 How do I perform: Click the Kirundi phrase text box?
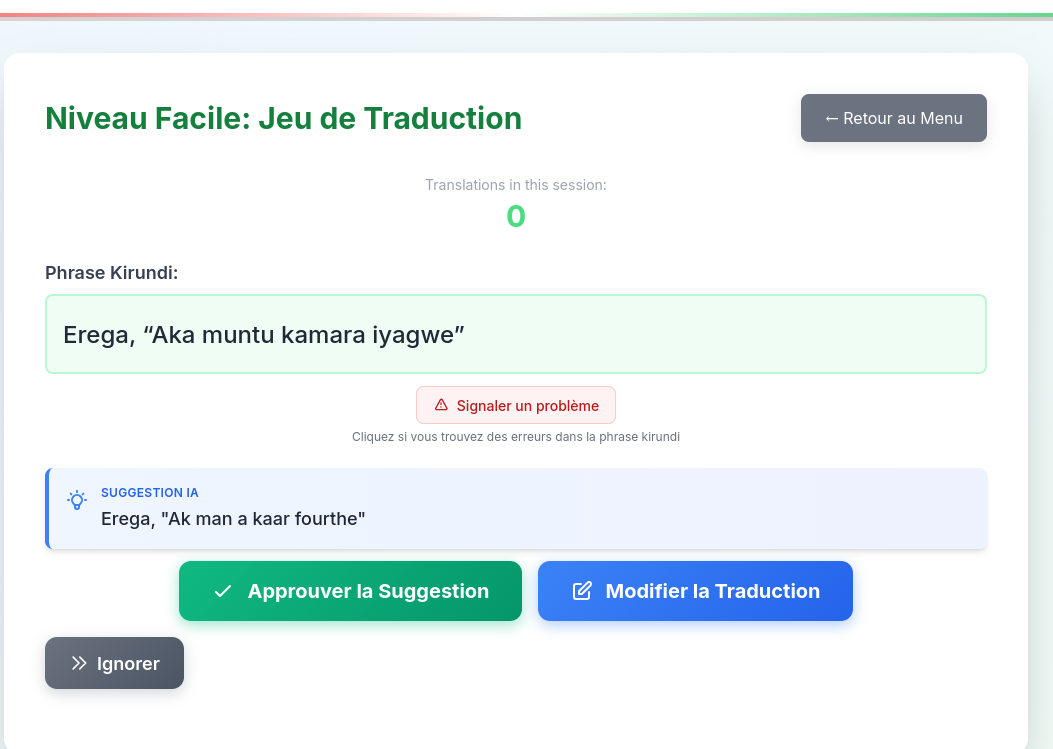click(515, 333)
